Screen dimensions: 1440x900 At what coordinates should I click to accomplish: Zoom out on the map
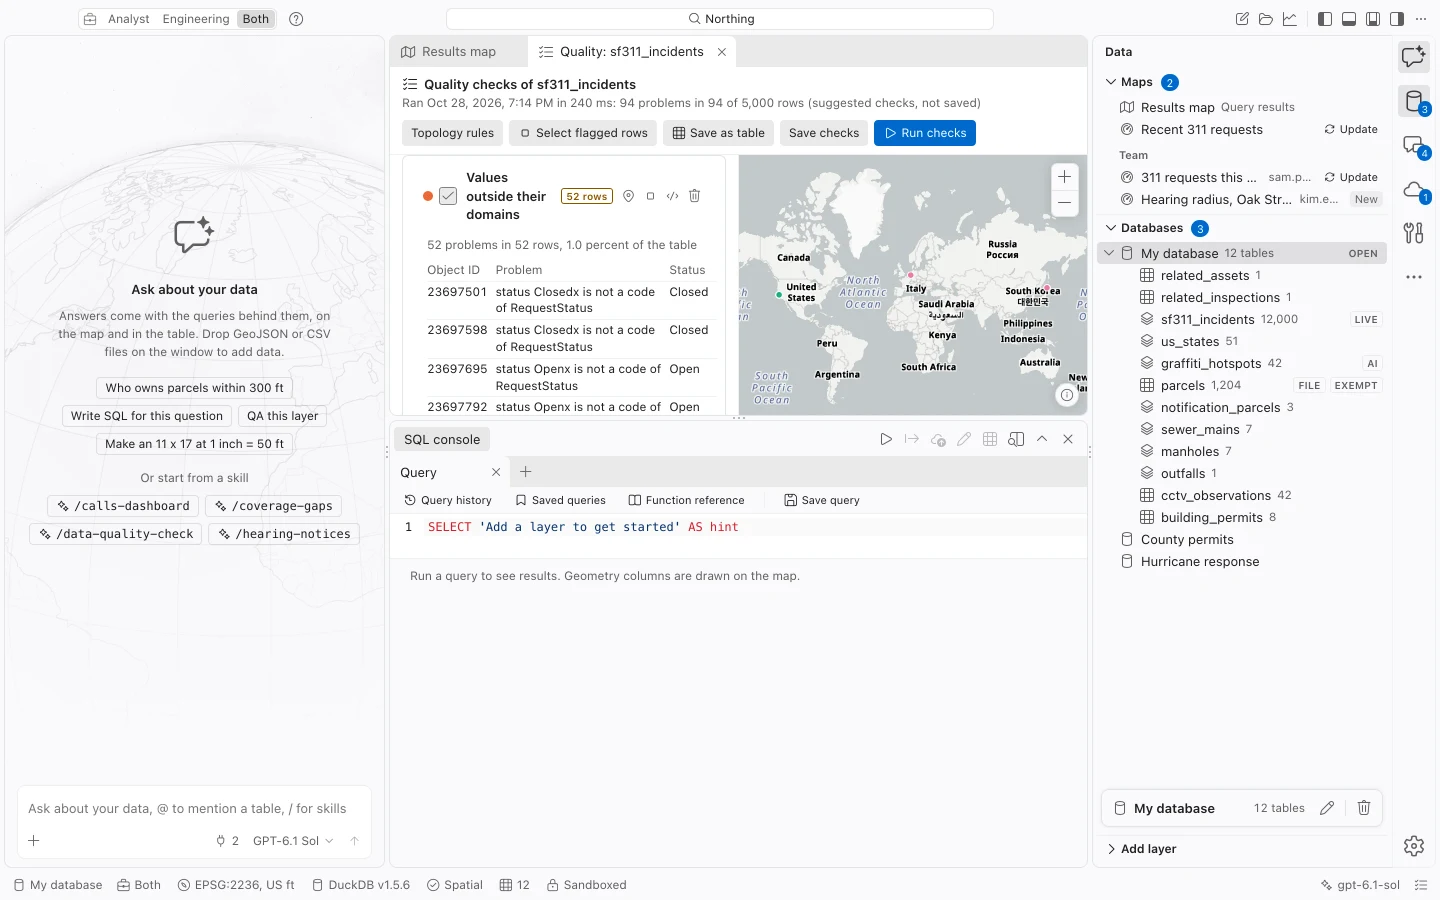1065,203
